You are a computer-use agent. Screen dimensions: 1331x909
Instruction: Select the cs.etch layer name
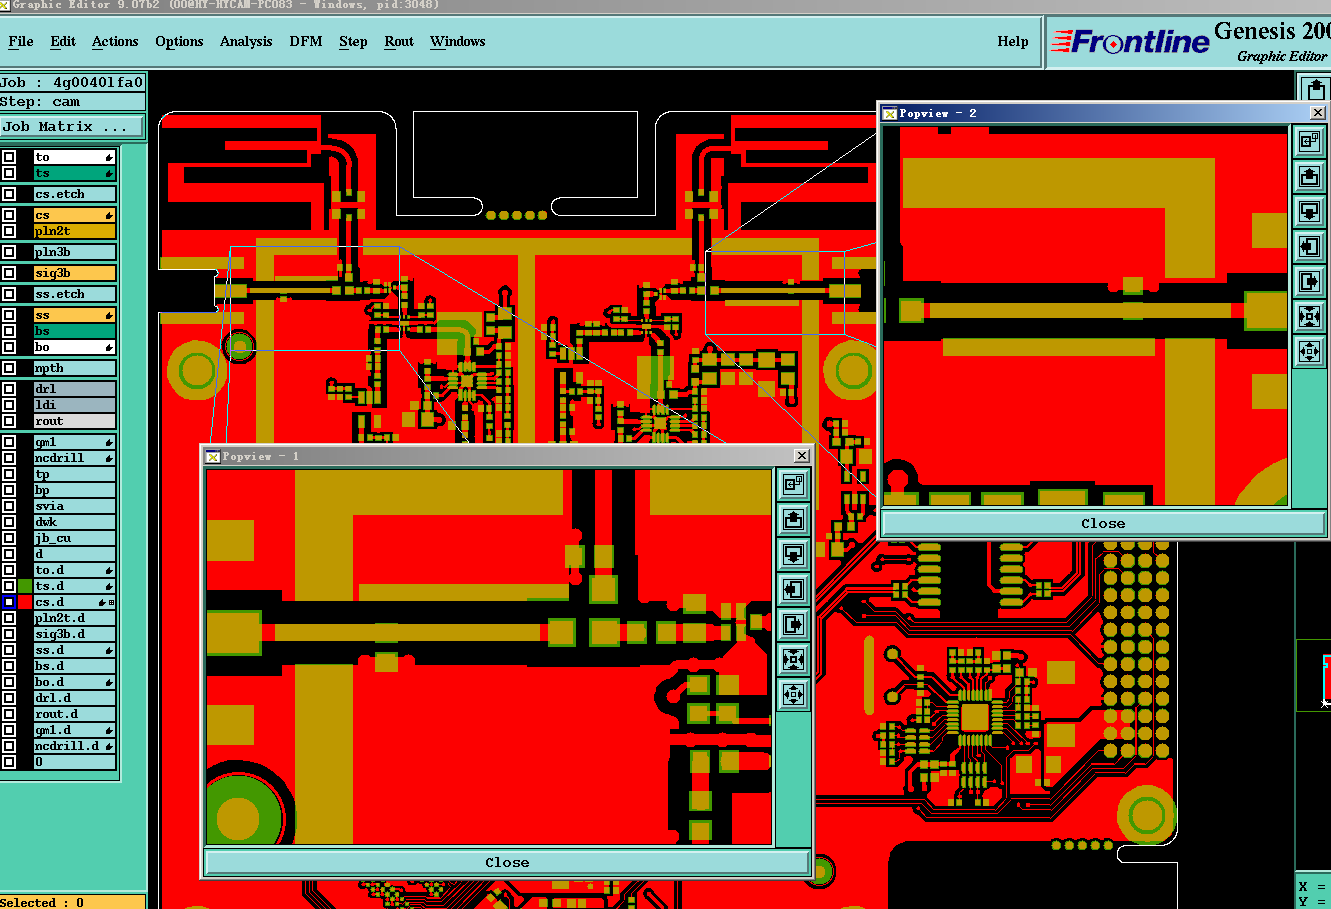(75, 194)
